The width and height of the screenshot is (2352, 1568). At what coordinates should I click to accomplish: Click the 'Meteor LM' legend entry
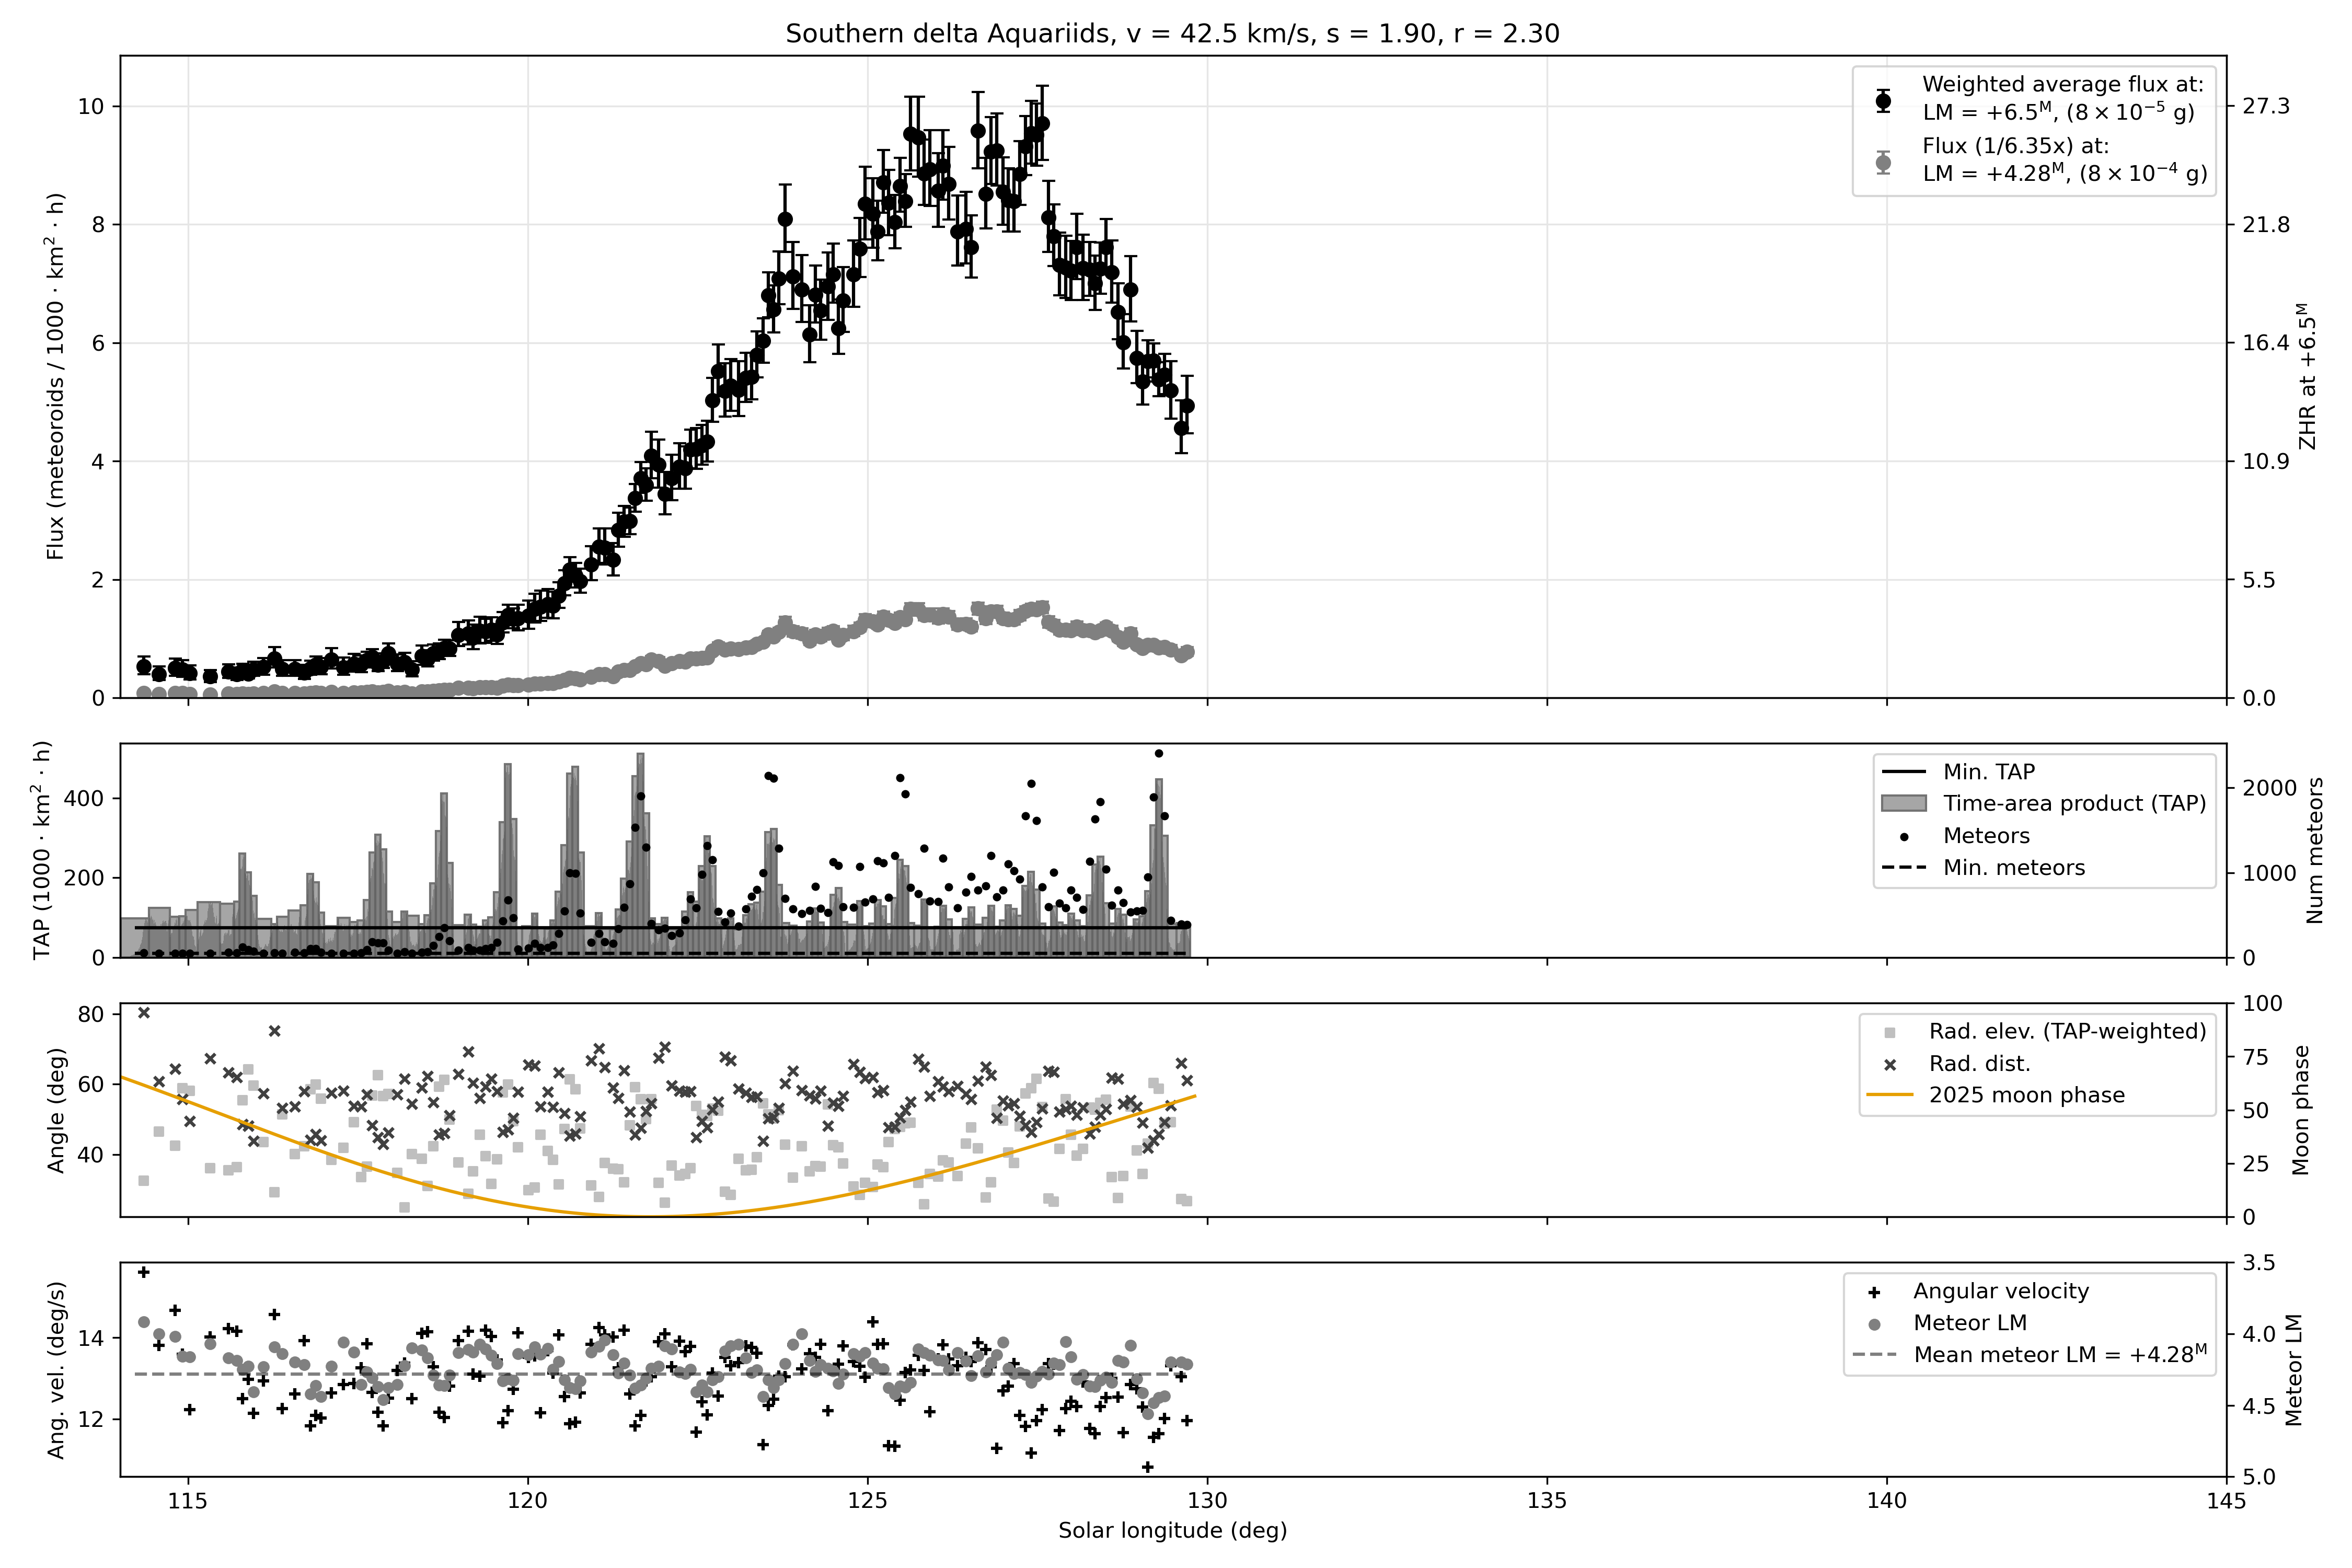(x=1970, y=1323)
